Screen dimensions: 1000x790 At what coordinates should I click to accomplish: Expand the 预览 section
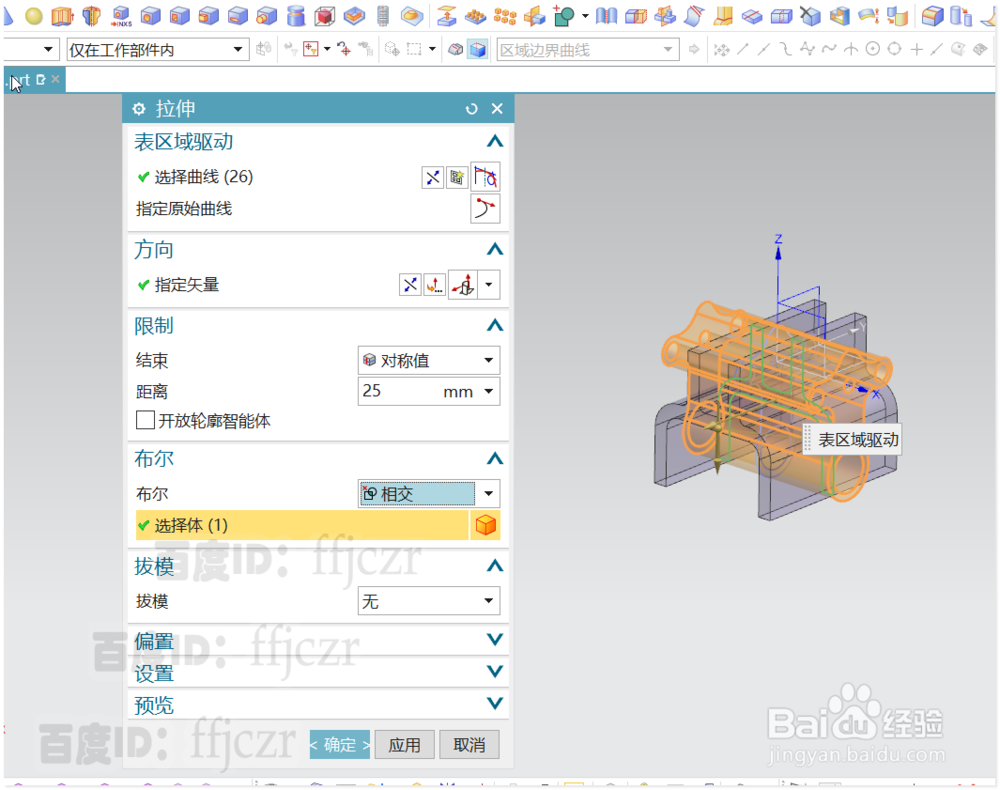point(495,703)
